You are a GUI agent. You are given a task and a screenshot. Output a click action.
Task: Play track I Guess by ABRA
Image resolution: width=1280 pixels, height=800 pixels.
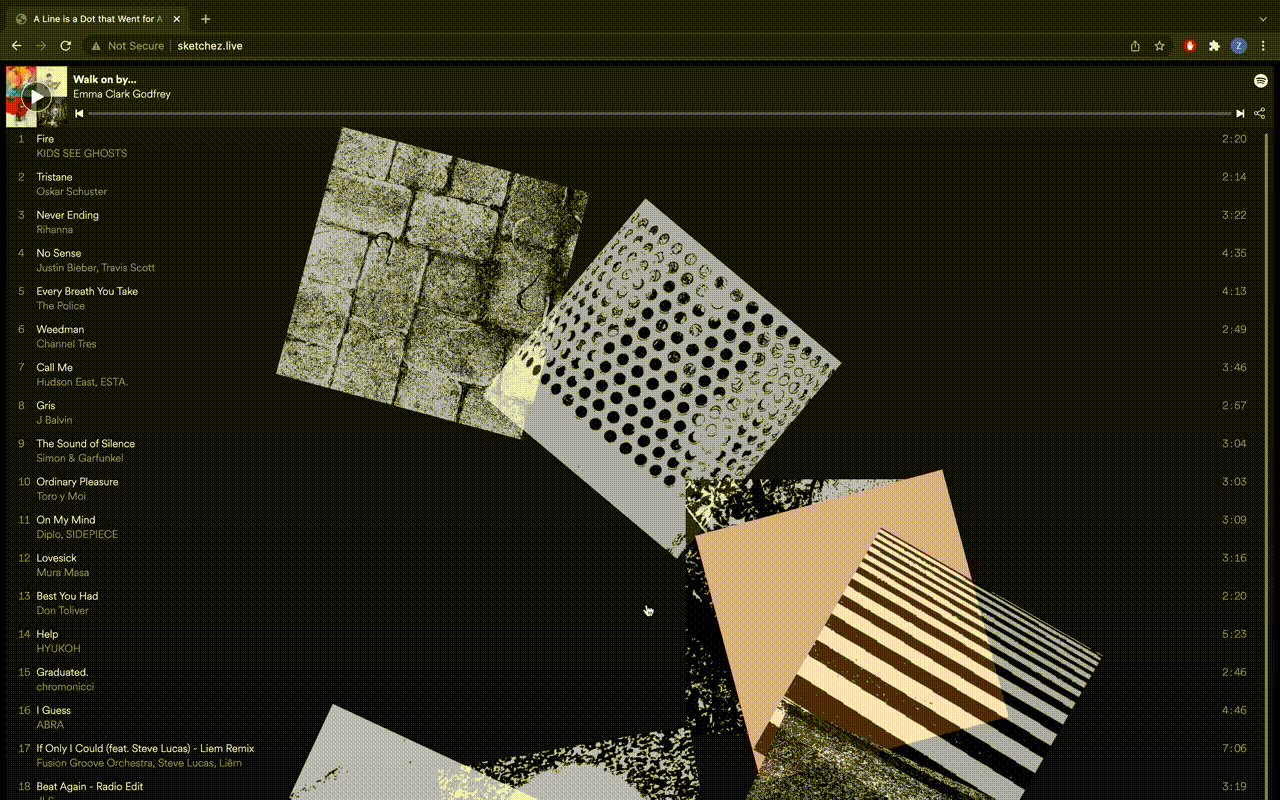pos(633,717)
